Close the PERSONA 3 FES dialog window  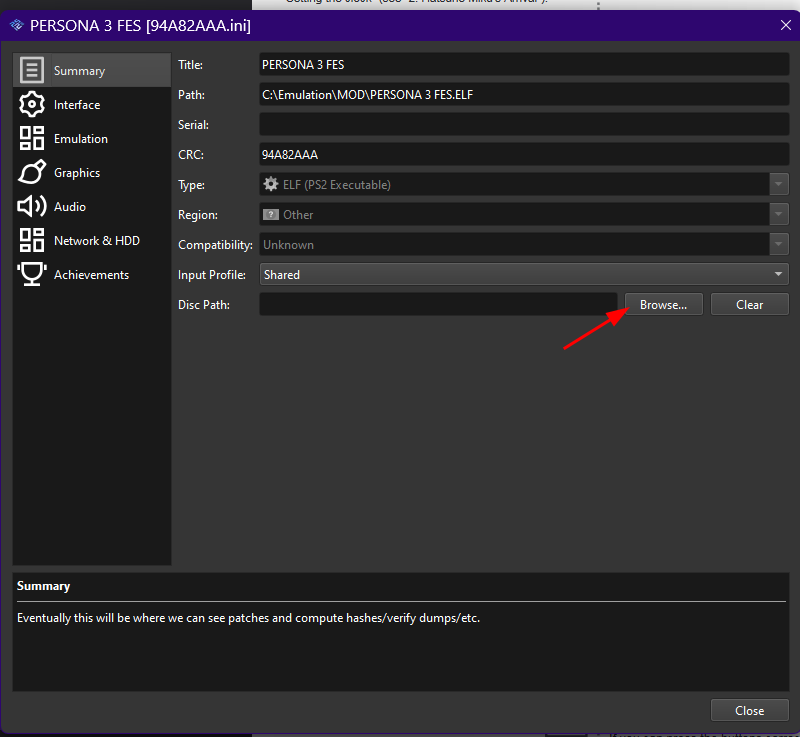[x=786, y=25]
